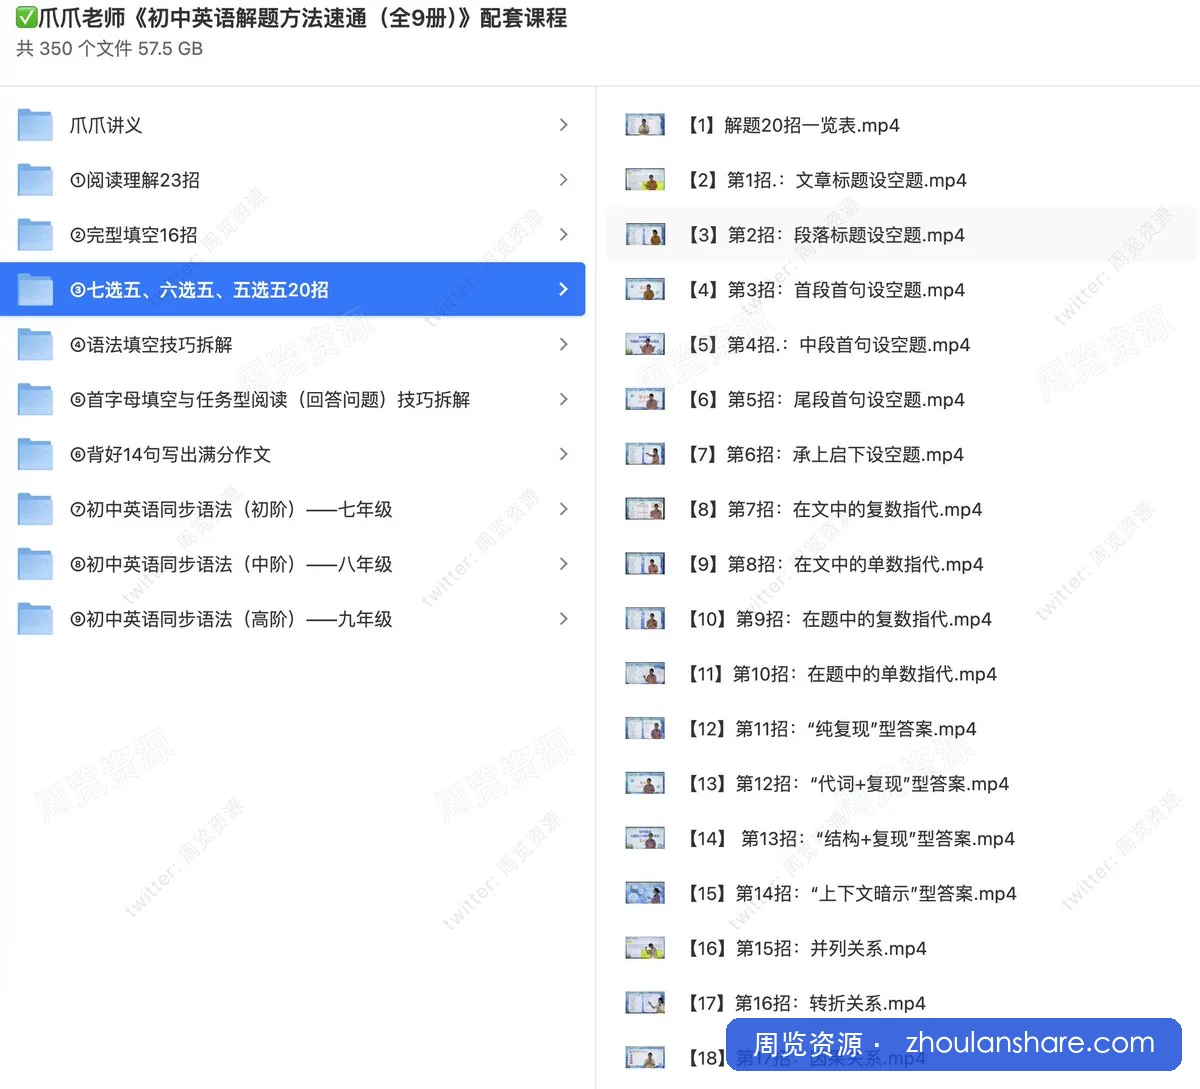Select the ④语法填空技巧拆解 folder icon

point(35,345)
